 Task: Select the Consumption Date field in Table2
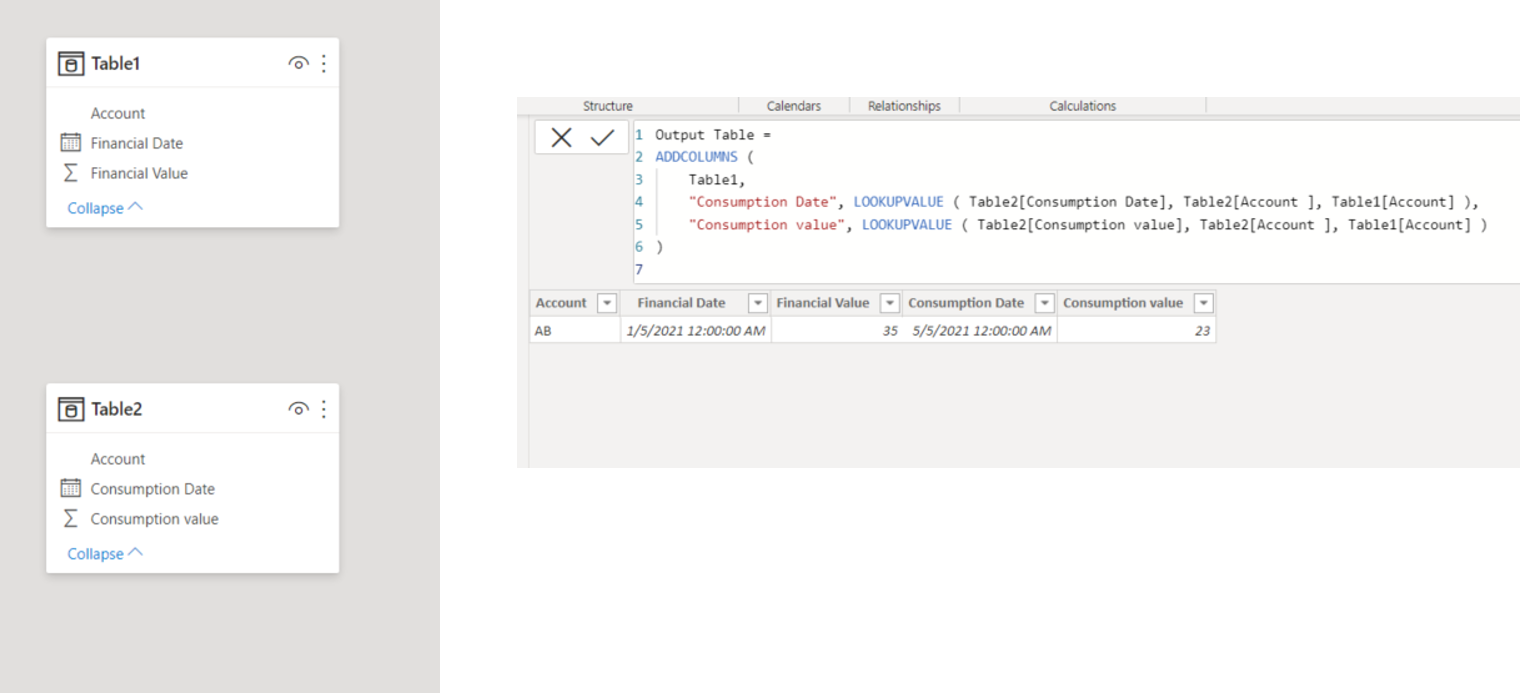[153, 489]
